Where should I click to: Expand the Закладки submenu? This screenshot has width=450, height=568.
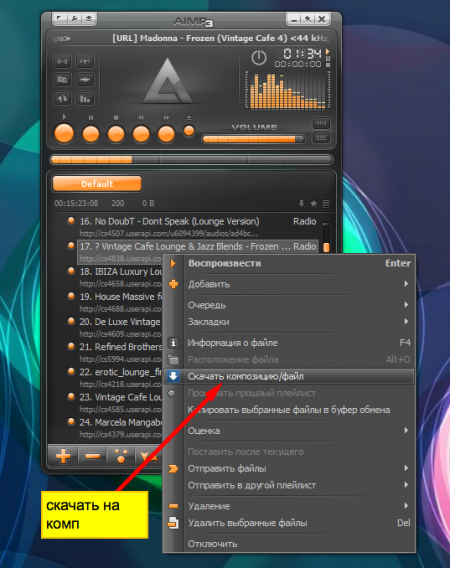(x=289, y=322)
